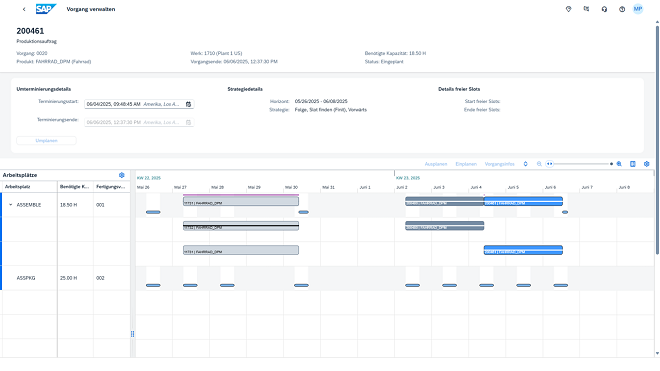Click the Benötigte K... column header
Screen dimensions: 660x371
click(x=75, y=187)
